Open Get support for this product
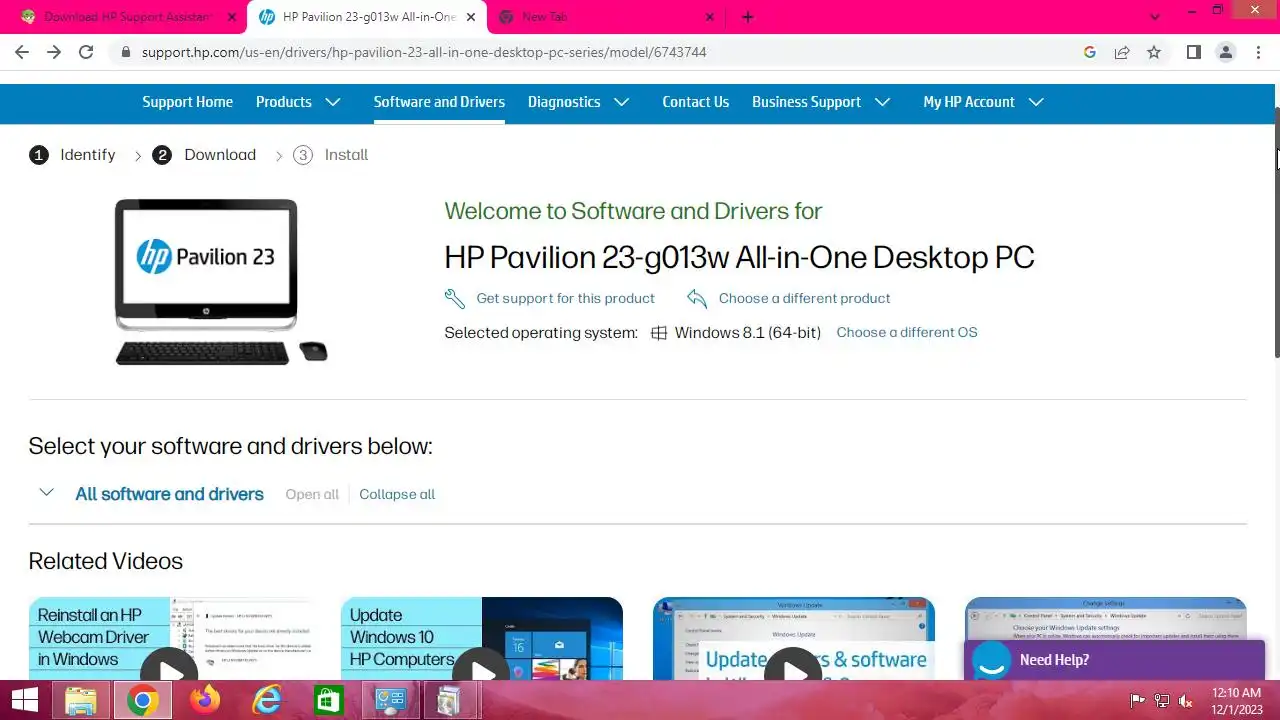 point(565,298)
